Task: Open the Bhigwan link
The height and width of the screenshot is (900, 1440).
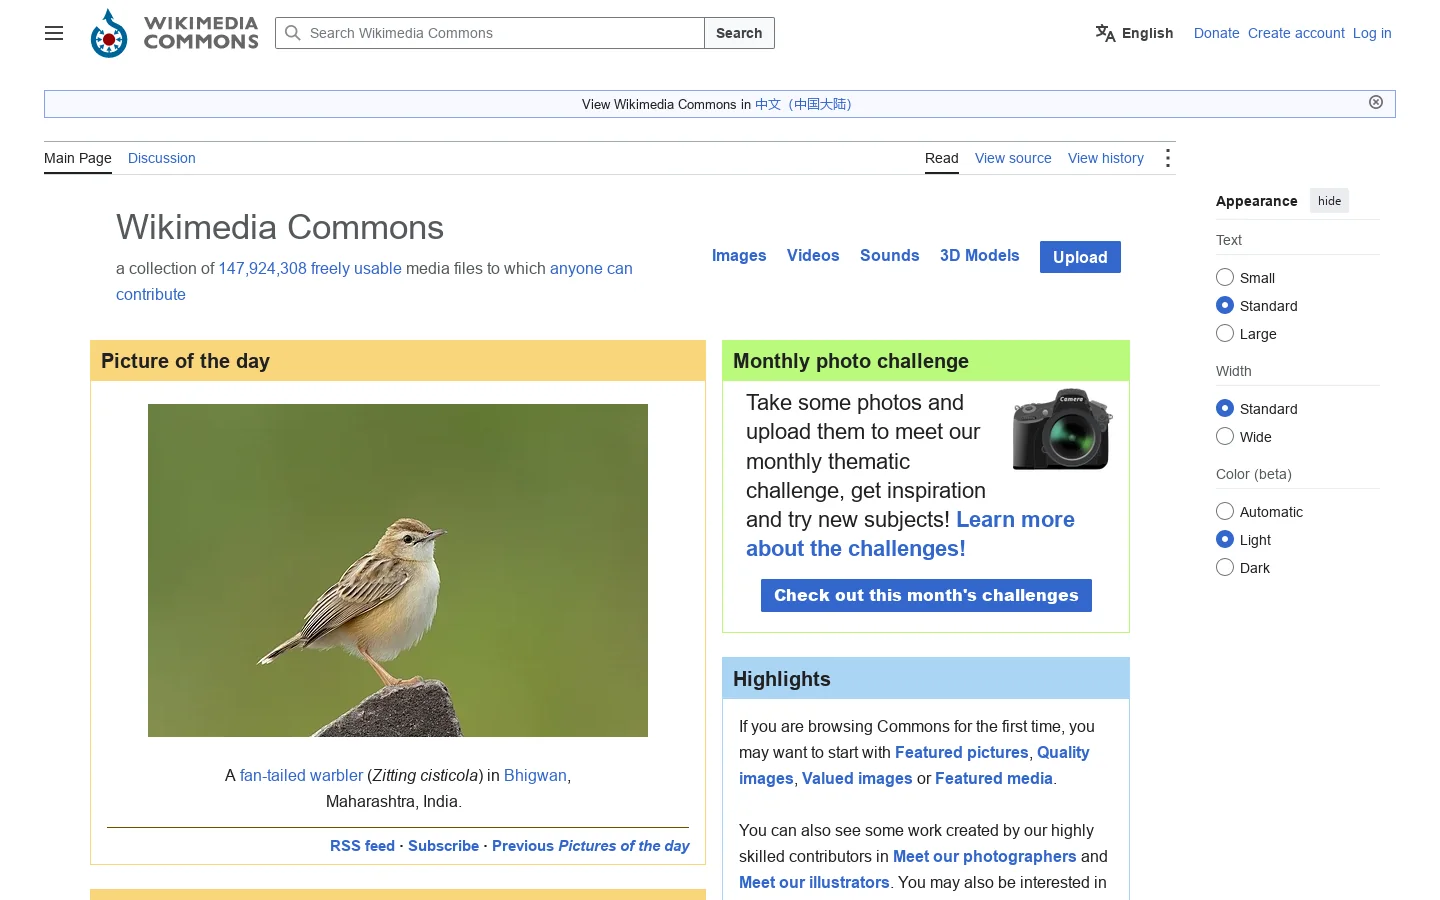Action: pyautogui.click(x=535, y=775)
